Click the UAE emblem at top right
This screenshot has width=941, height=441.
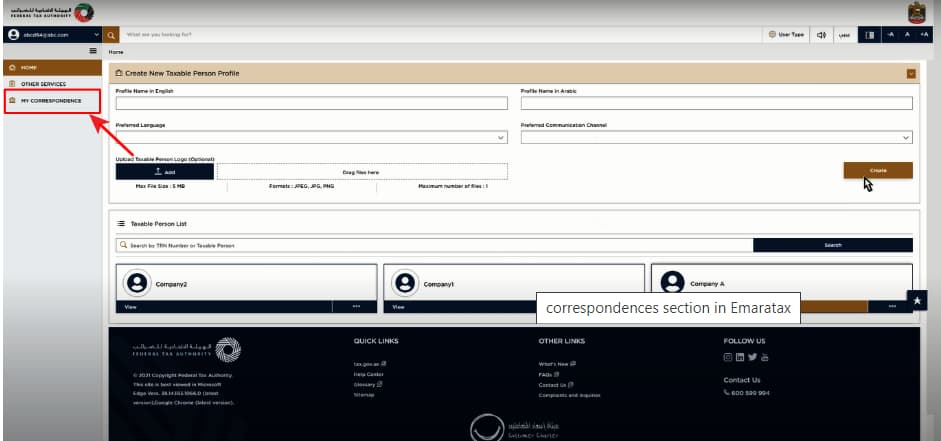[916, 13]
